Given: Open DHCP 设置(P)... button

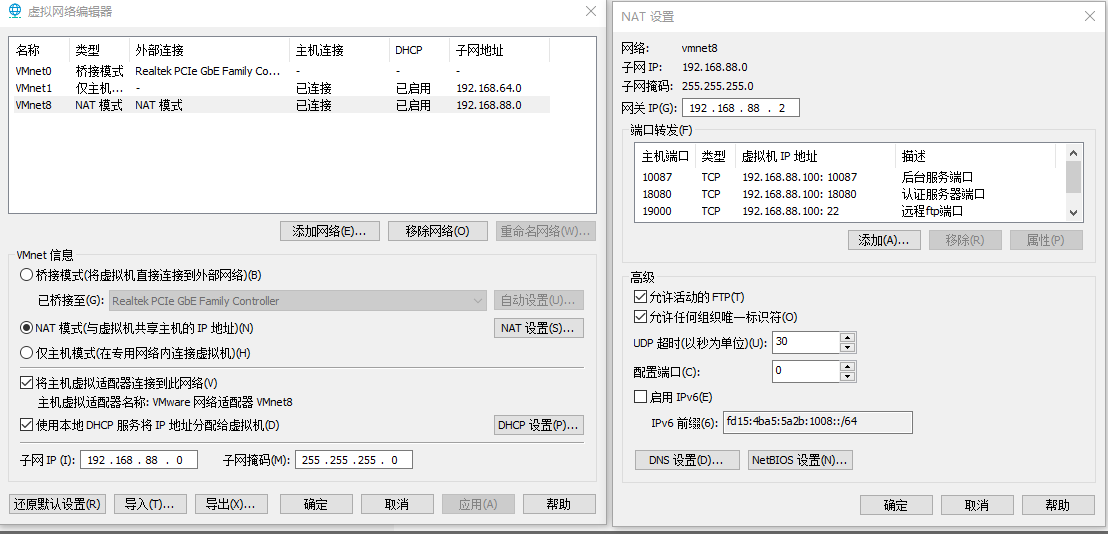Looking at the screenshot, I should click(538, 425).
